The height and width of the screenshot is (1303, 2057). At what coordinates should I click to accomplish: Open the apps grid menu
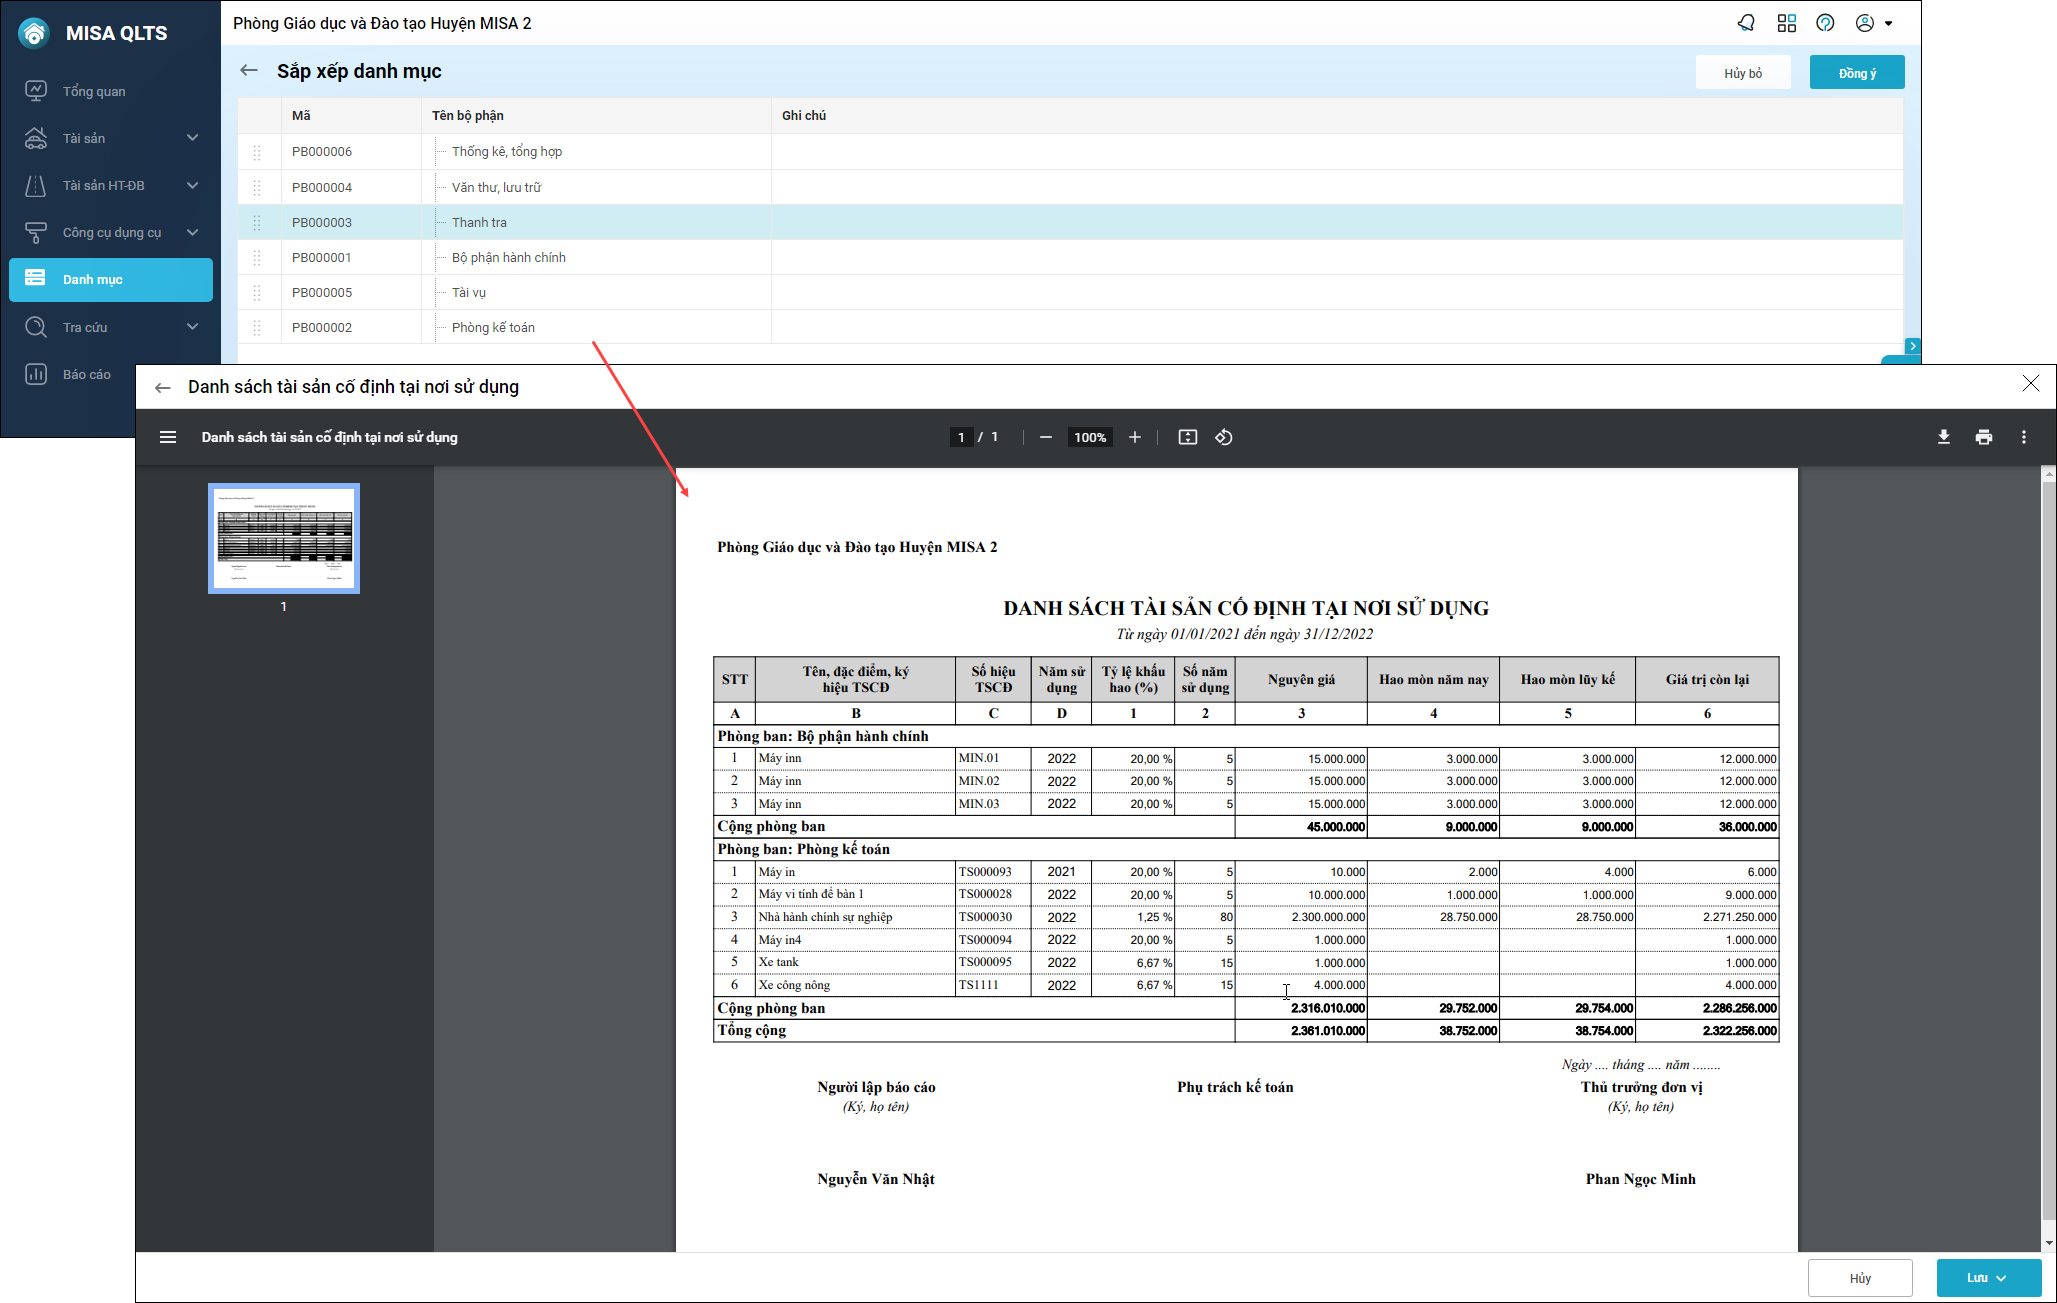pos(1786,23)
